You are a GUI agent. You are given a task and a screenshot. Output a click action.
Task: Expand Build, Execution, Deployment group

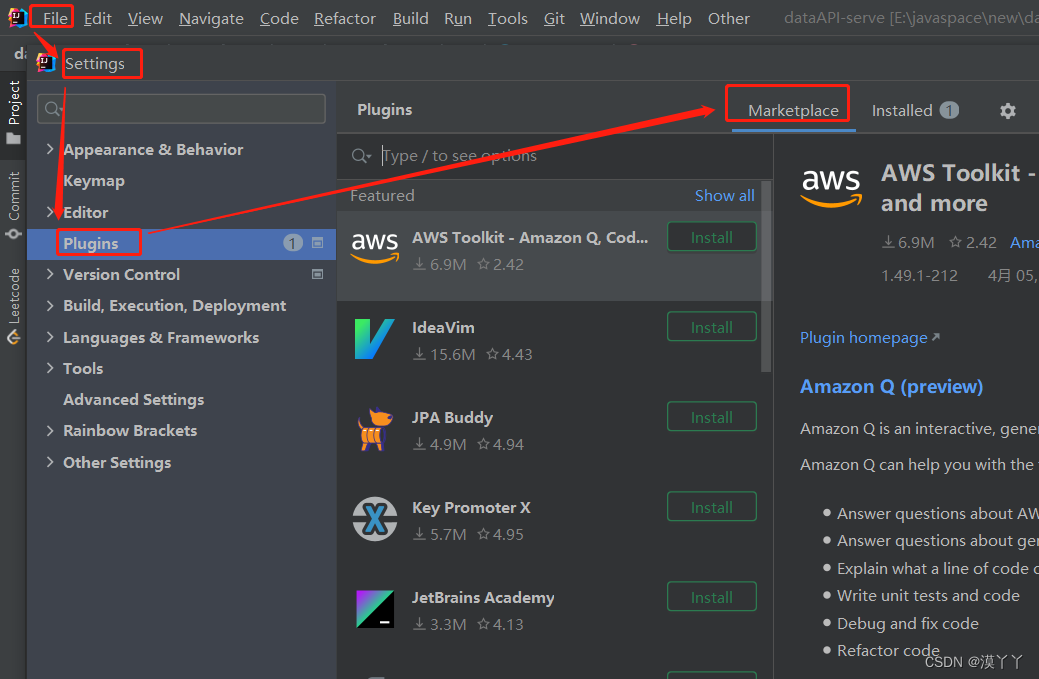click(x=50, y=305)
